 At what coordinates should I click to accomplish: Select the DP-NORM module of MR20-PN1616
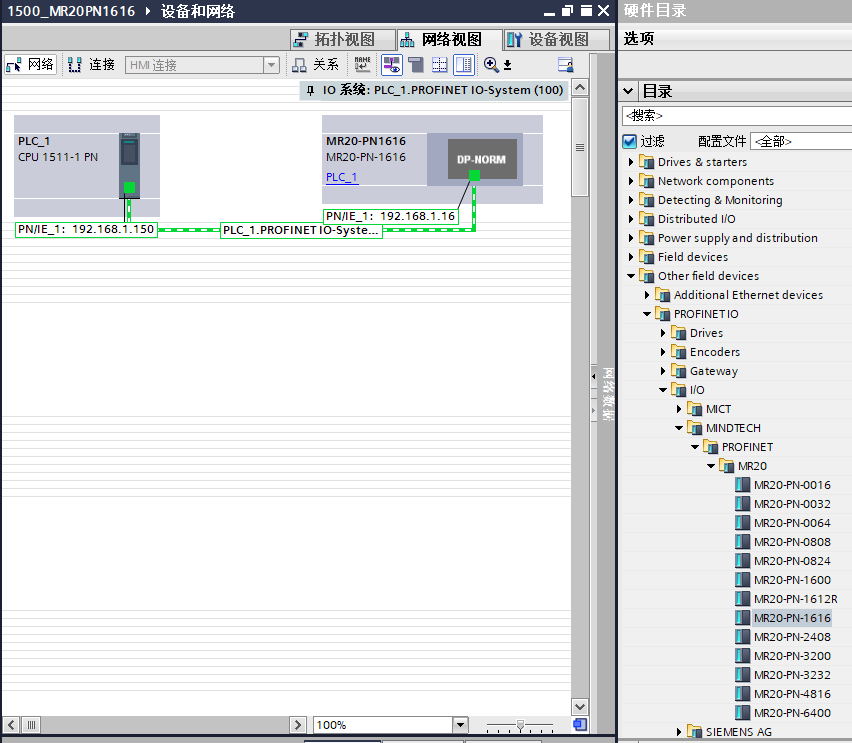482,159
